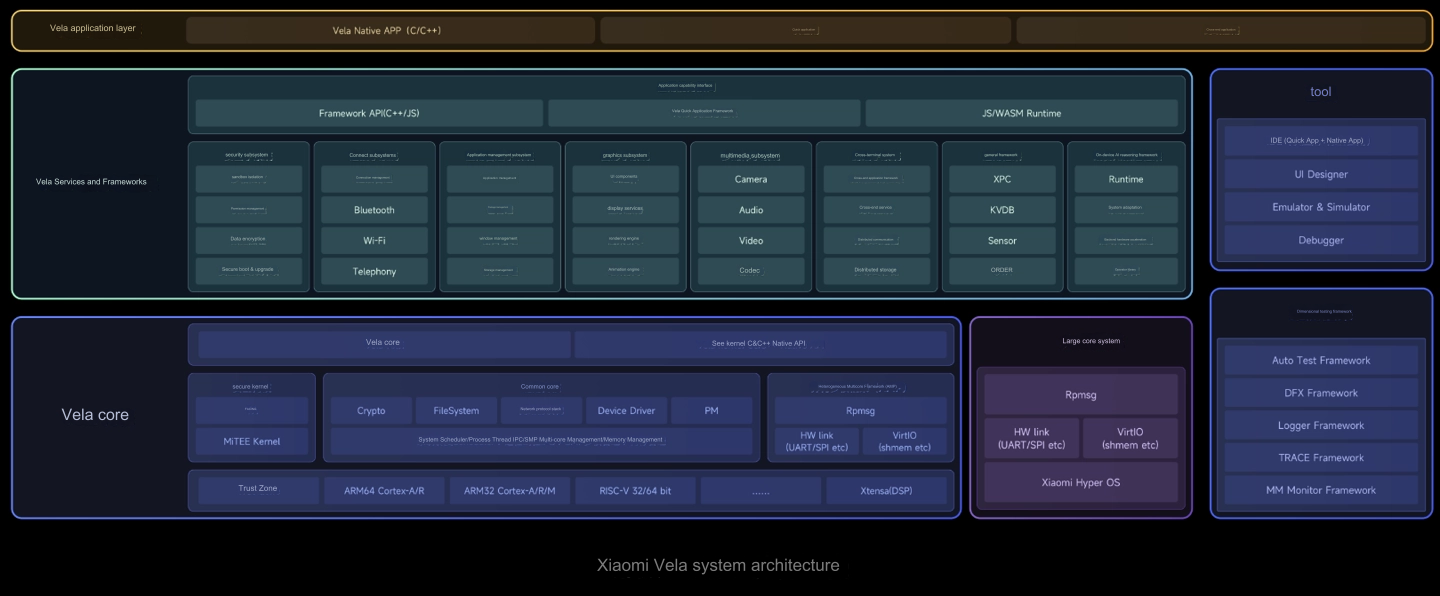The width and height of the screenshot is (1440, 596).
Task: Click the Wi-Fi block
Action: coord(374,241)
